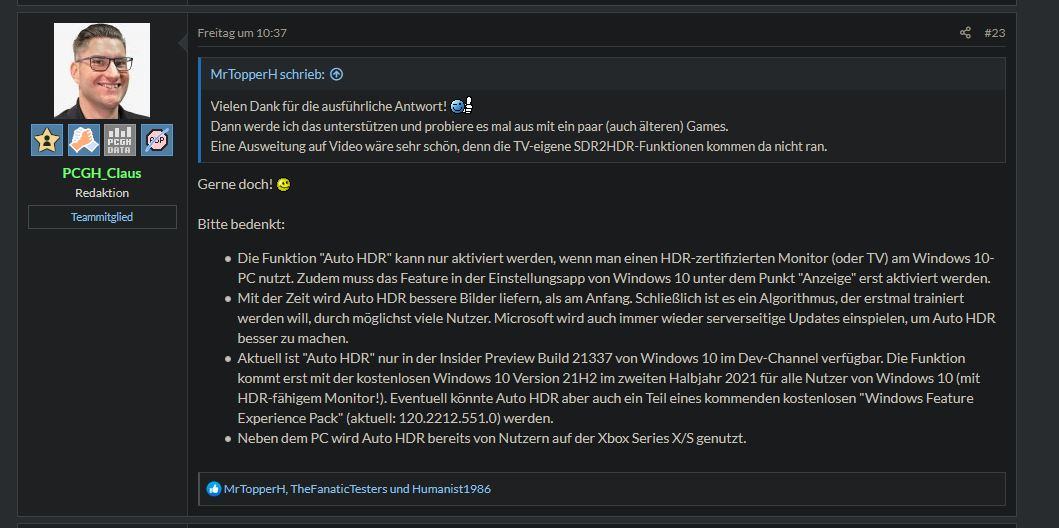Click quote line starting 'Eine Ausweitung auf Video'
Viewport: 1059px width, 528px height.
(519, 147)
